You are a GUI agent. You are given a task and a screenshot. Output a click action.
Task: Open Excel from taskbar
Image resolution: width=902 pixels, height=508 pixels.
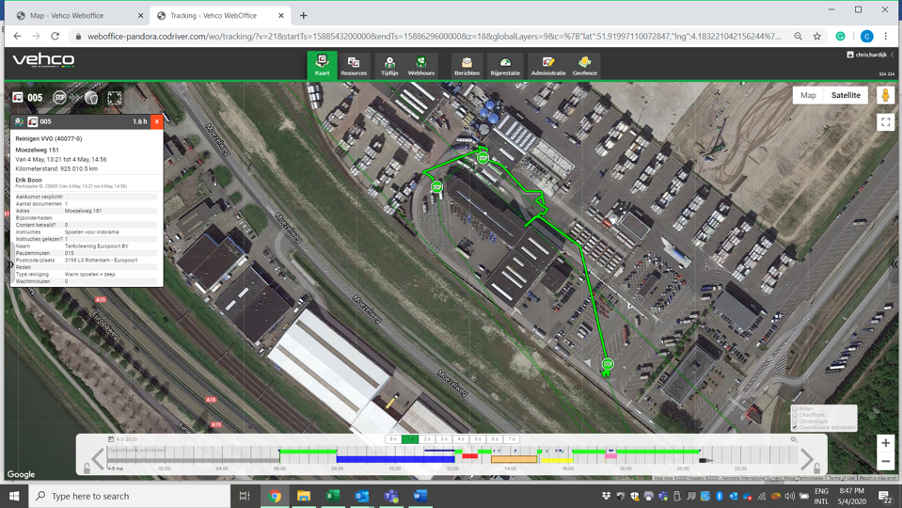click(x=332, y=496)
